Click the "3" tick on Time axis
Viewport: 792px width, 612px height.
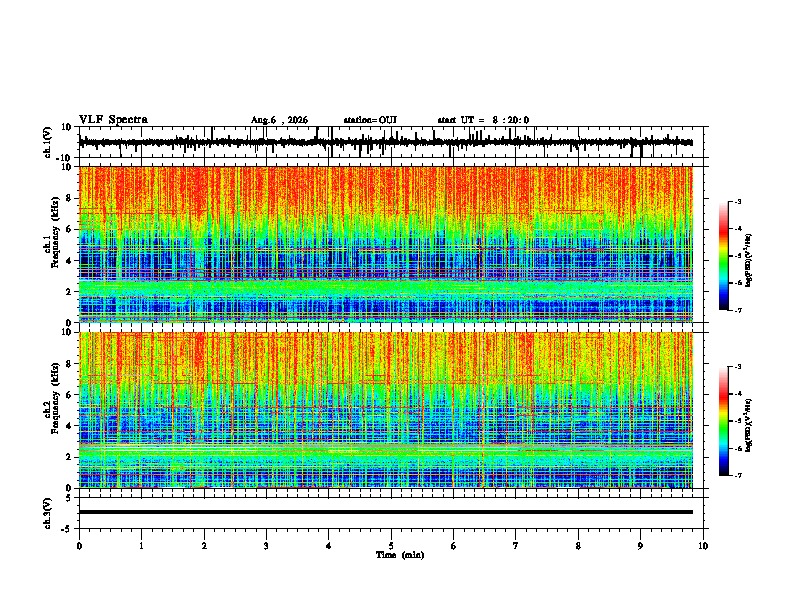[x=266, y=546]
